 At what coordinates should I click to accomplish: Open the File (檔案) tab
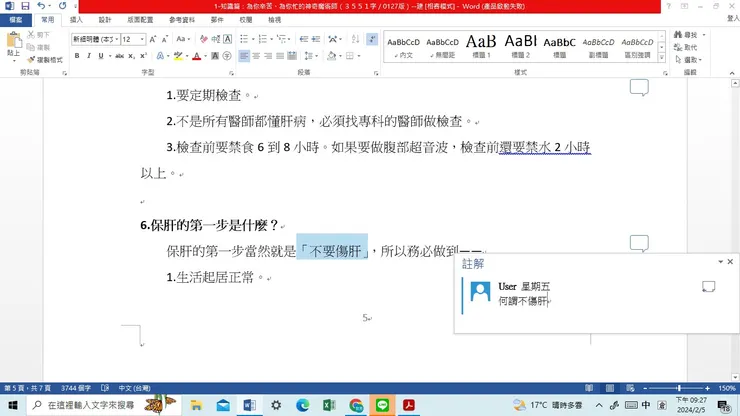(16, 20)
